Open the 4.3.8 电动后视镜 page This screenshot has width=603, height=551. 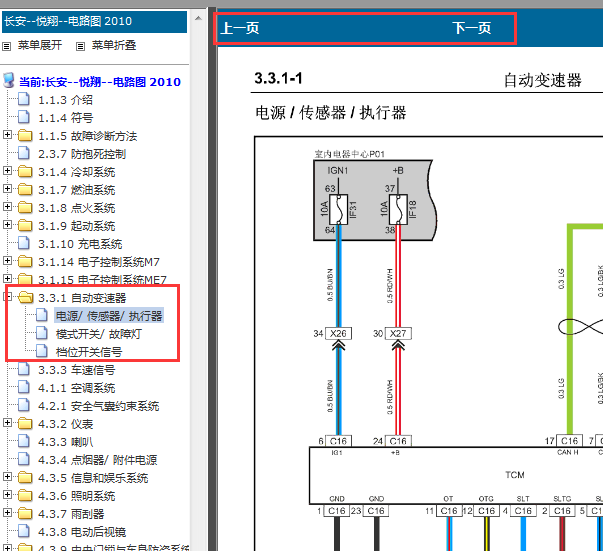pos(82,533)
